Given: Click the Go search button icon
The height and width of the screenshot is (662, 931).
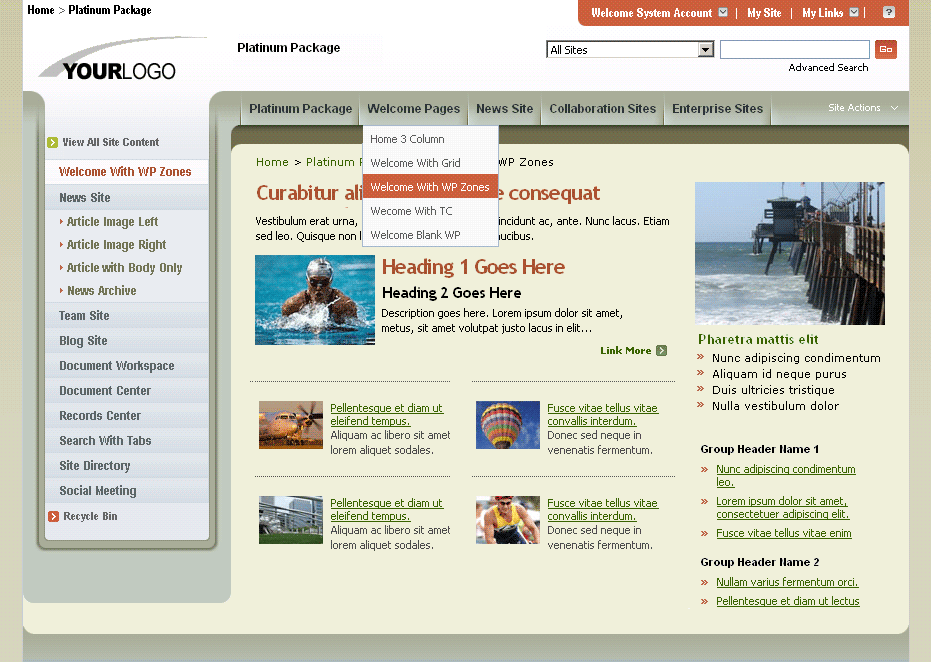Looking at the screenshot, I should click(x=885, y=49).
